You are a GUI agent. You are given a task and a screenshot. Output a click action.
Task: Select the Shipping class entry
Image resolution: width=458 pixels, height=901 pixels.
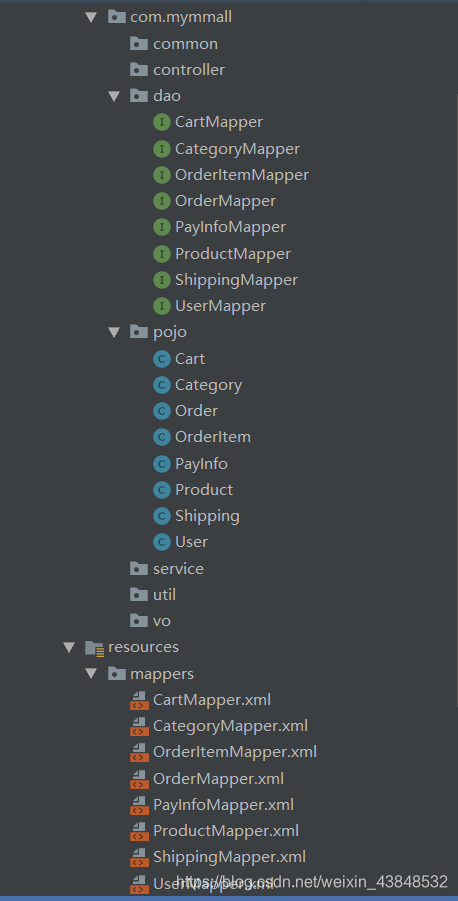207,516
